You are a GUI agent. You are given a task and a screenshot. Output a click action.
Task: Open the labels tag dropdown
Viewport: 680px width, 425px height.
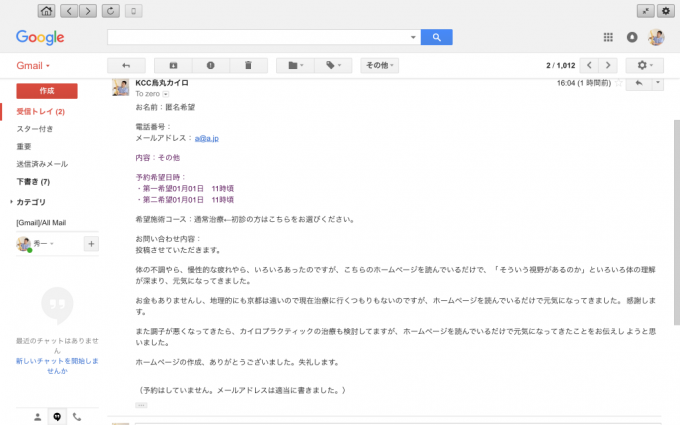tap(332, 65)
